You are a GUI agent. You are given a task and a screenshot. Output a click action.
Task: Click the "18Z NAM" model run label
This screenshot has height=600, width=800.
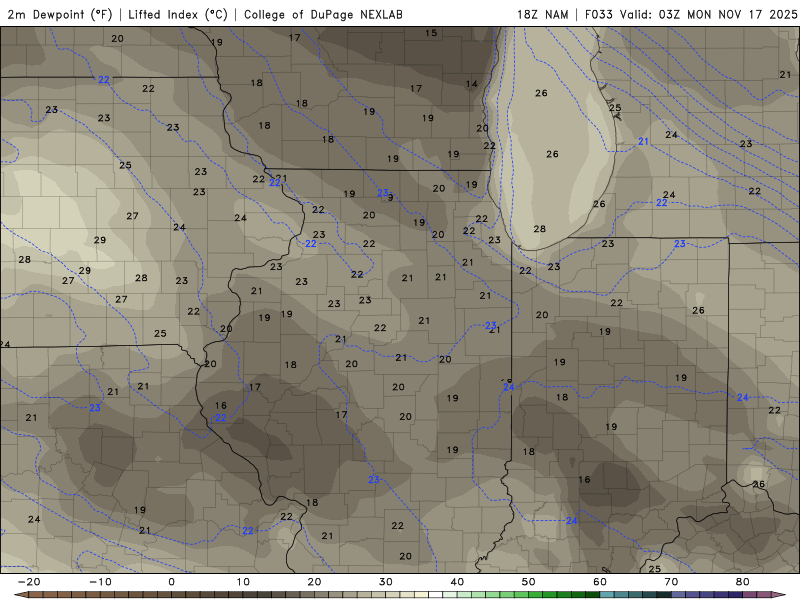coord(543,14)
